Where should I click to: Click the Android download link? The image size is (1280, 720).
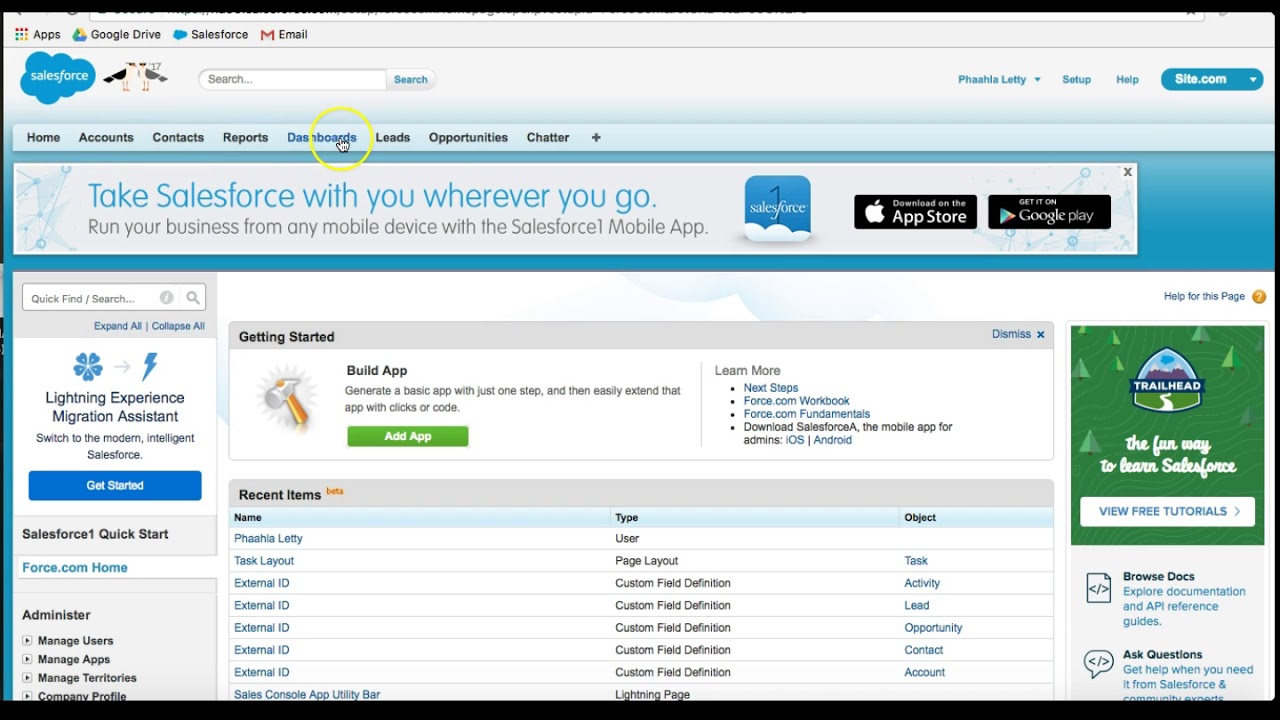point(833,440)
